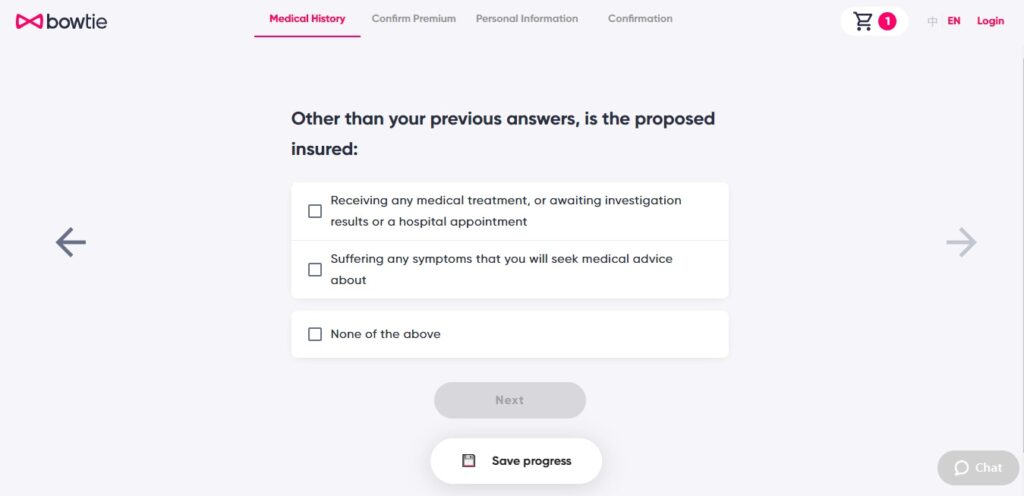This screenshot has height=496, width=1024.
Task: Check 'Suffering any symptoms' option
Action: pos(315,269)
